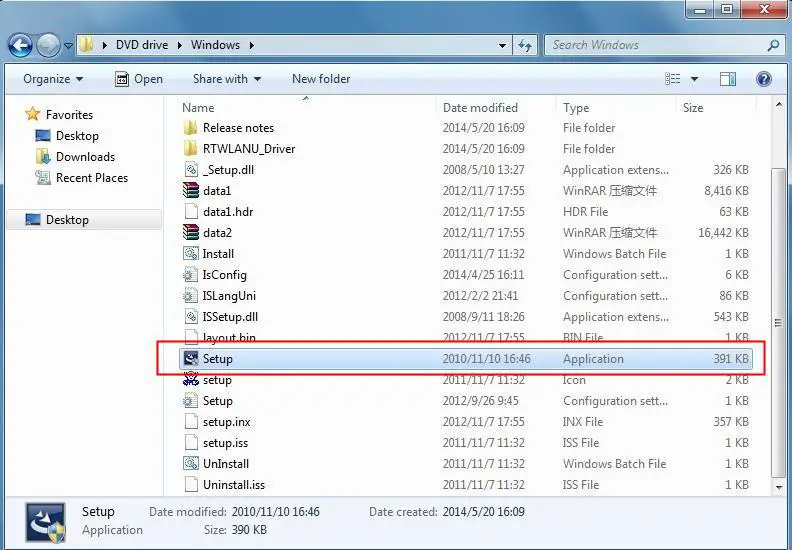Click the folder icon in address bar

[86, 44]
